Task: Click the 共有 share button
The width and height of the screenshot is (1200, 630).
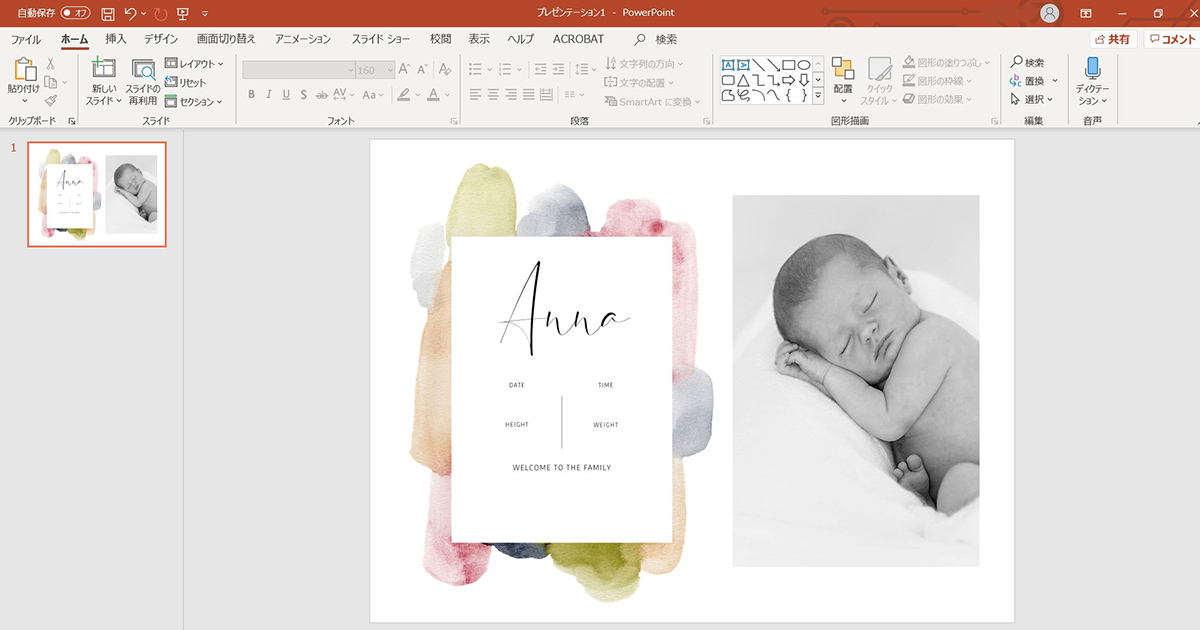Action: coord(1113,39)
